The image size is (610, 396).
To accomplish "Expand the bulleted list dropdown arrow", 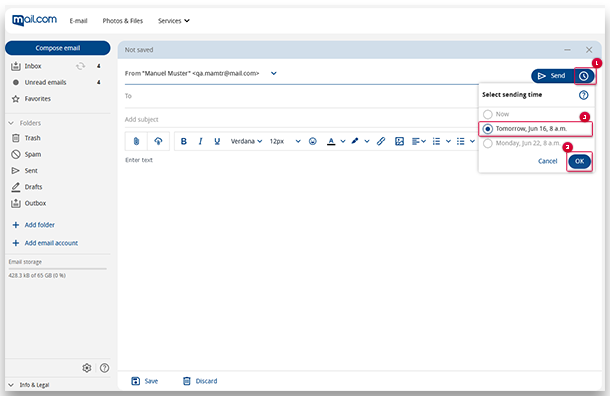I will (472, 141).
